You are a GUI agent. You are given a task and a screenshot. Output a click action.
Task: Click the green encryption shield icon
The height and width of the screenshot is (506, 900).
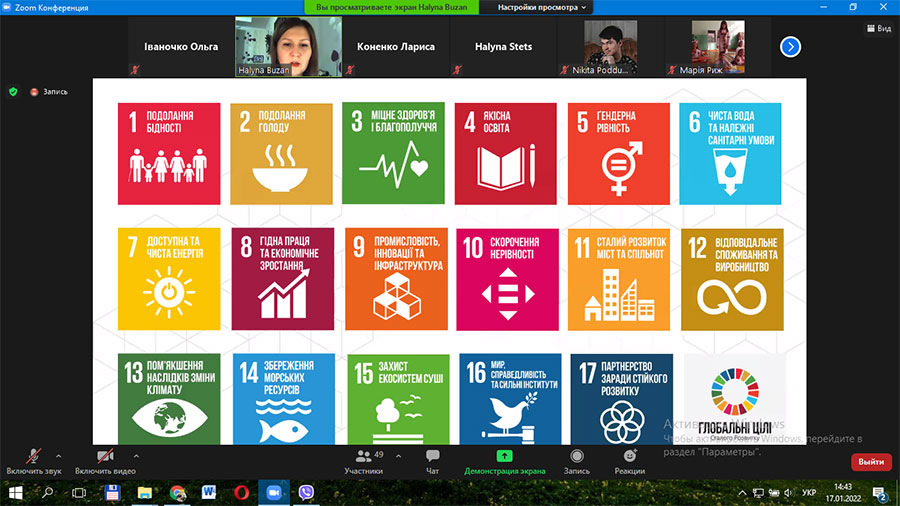coord(13,91)
